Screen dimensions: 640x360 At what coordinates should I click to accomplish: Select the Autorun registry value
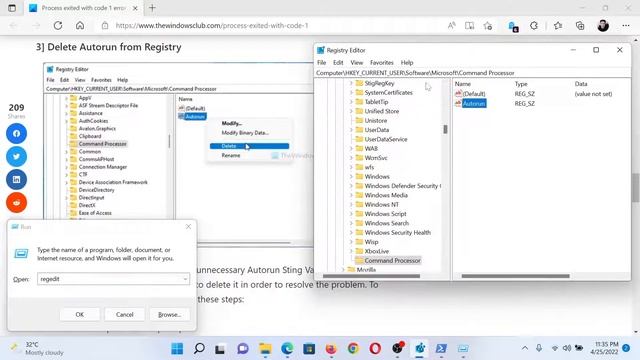click(473, 104)
